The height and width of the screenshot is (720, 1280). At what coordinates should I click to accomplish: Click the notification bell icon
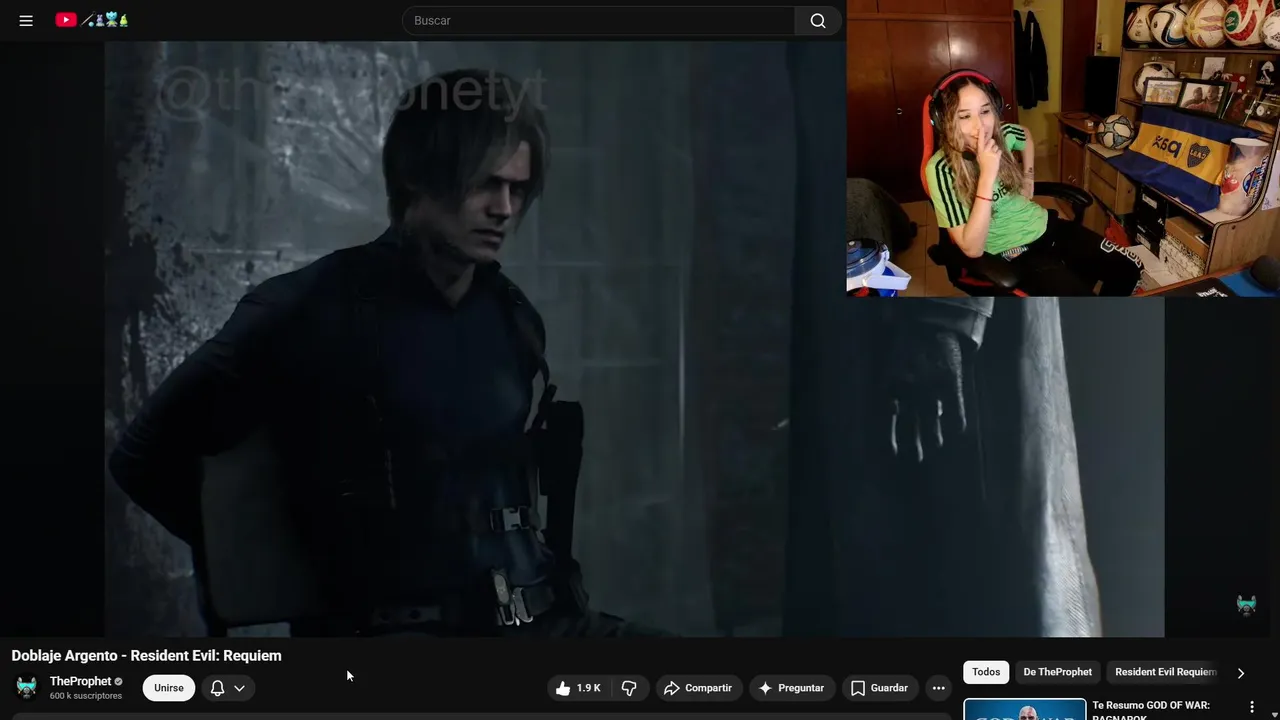(217, 688)
